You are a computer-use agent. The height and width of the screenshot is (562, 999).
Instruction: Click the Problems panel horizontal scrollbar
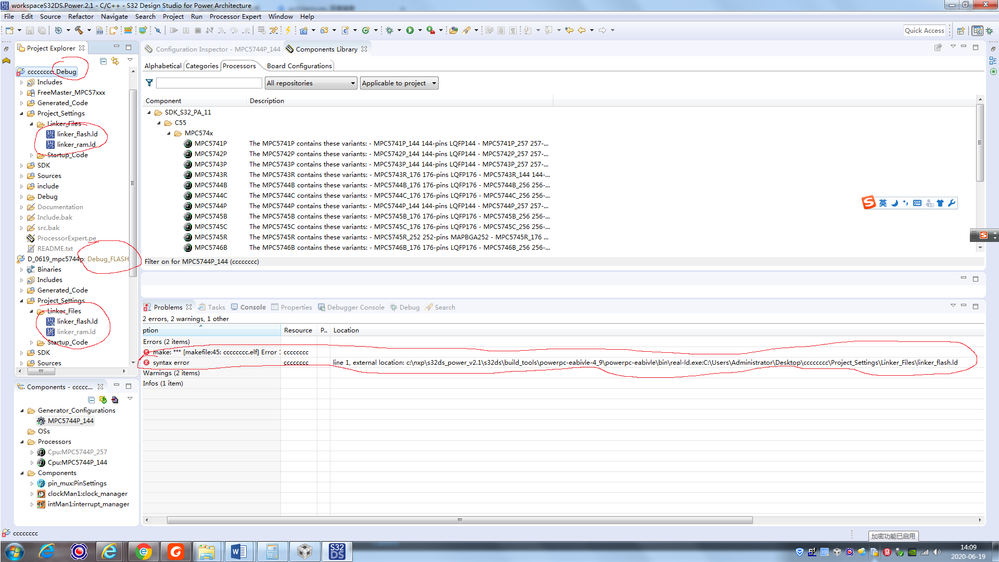459,520
